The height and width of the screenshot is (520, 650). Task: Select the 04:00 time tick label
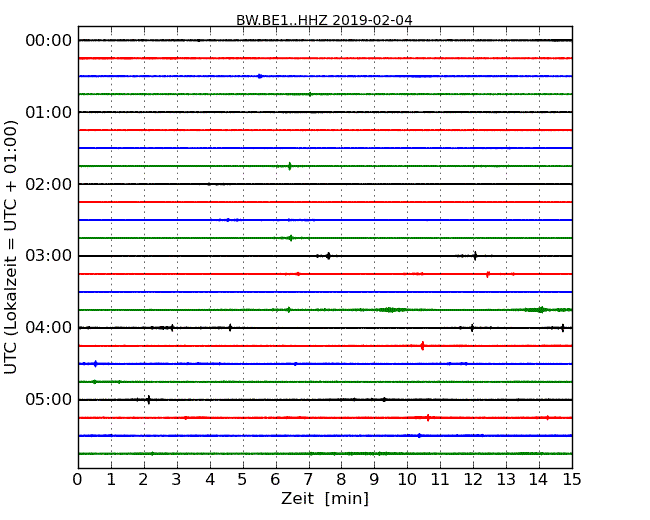49,328
